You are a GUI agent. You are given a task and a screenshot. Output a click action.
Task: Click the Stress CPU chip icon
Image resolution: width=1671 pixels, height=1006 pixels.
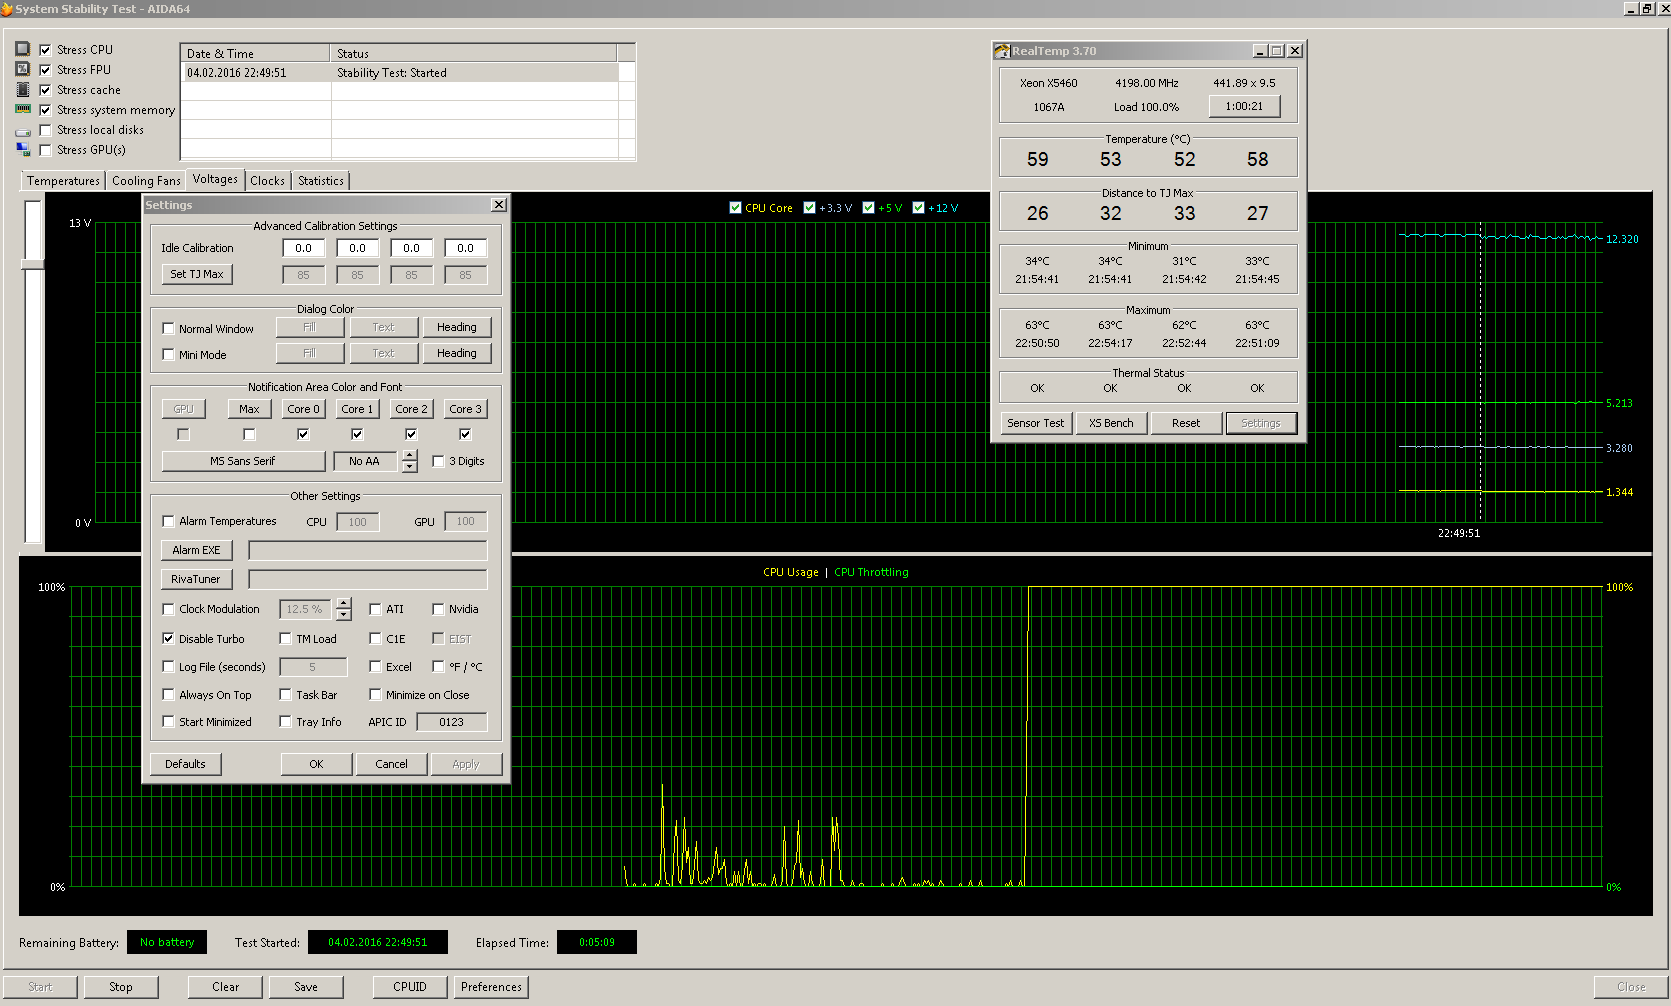22,49
